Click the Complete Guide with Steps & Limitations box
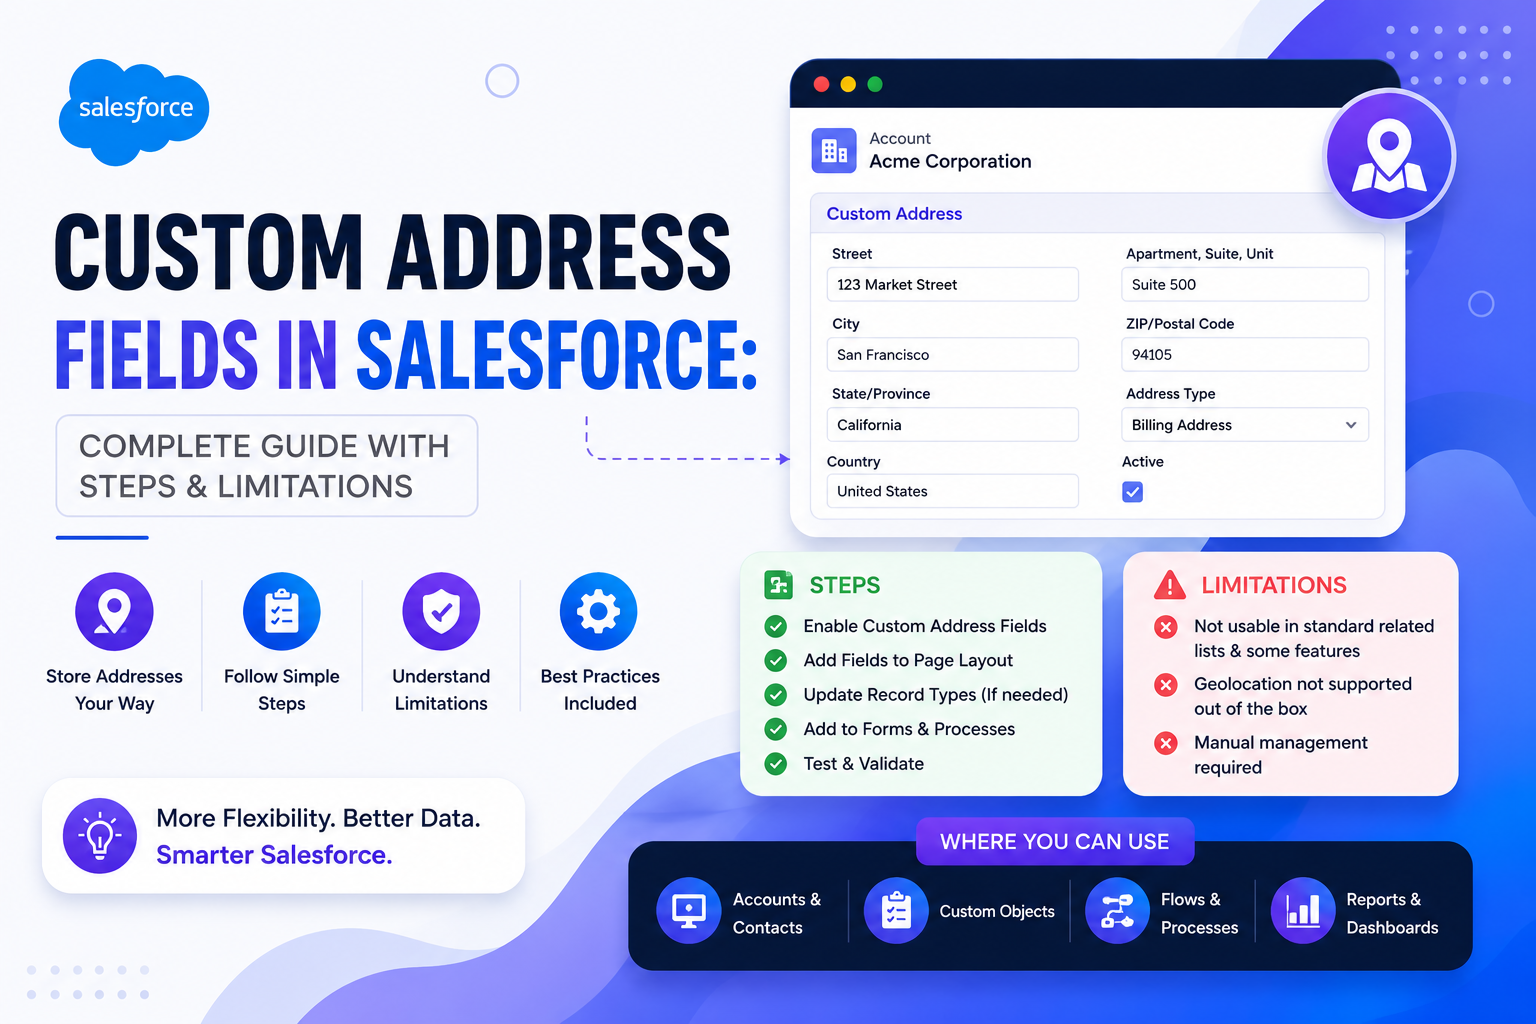Viewport: 1536px width, 1024px height. (x=267, y=466)
